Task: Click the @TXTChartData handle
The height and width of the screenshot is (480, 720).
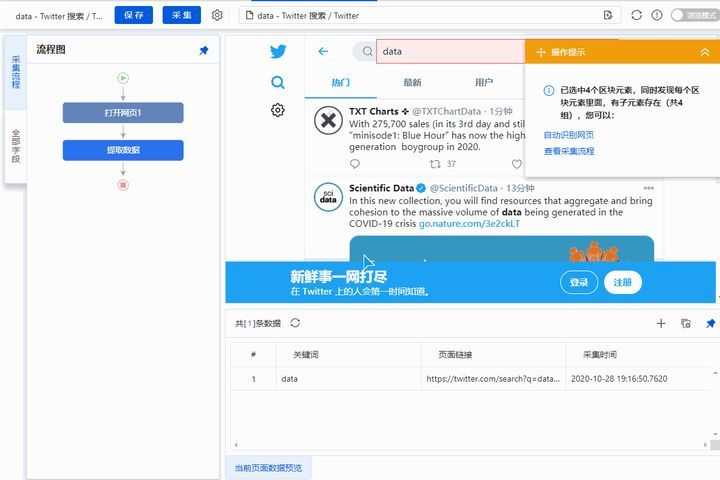Action: (x=446, y=111)
